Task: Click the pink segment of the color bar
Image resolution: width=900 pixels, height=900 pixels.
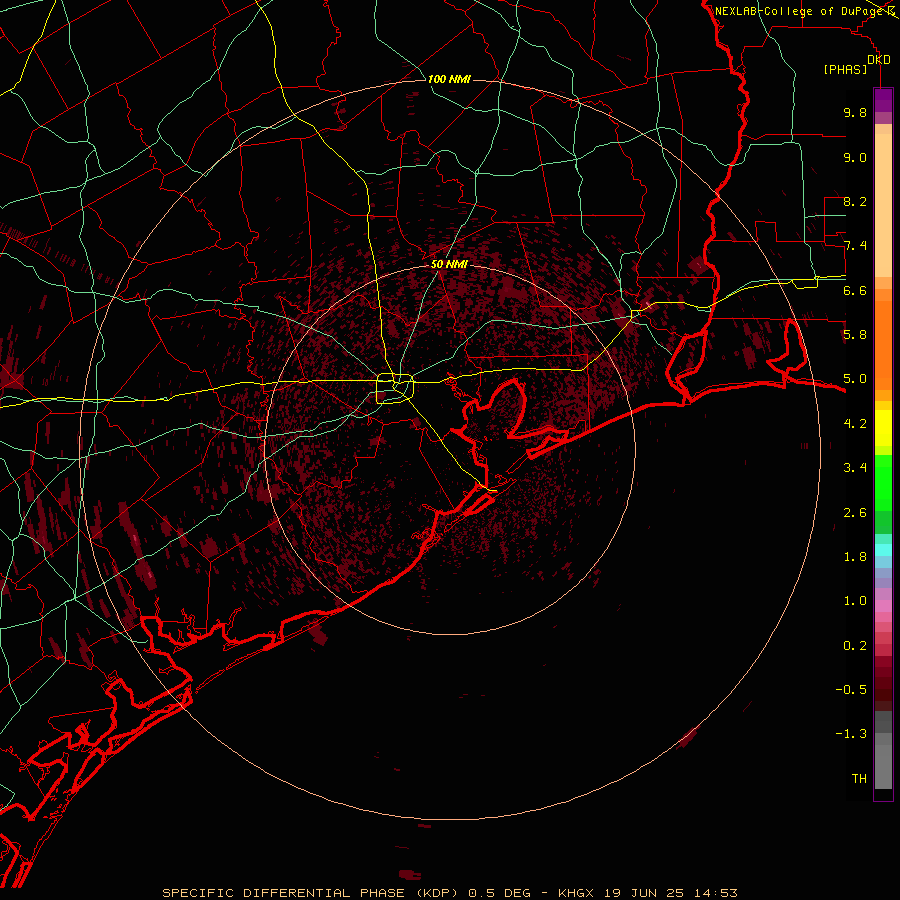Action: (883, 606)
